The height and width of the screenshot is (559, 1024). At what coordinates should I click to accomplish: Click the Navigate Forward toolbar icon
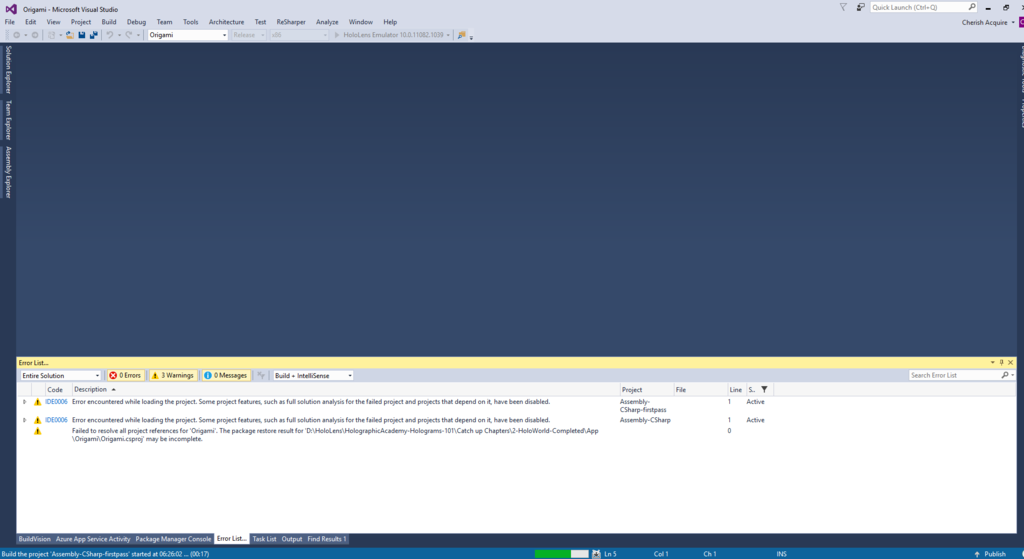[x=35, y=35]
